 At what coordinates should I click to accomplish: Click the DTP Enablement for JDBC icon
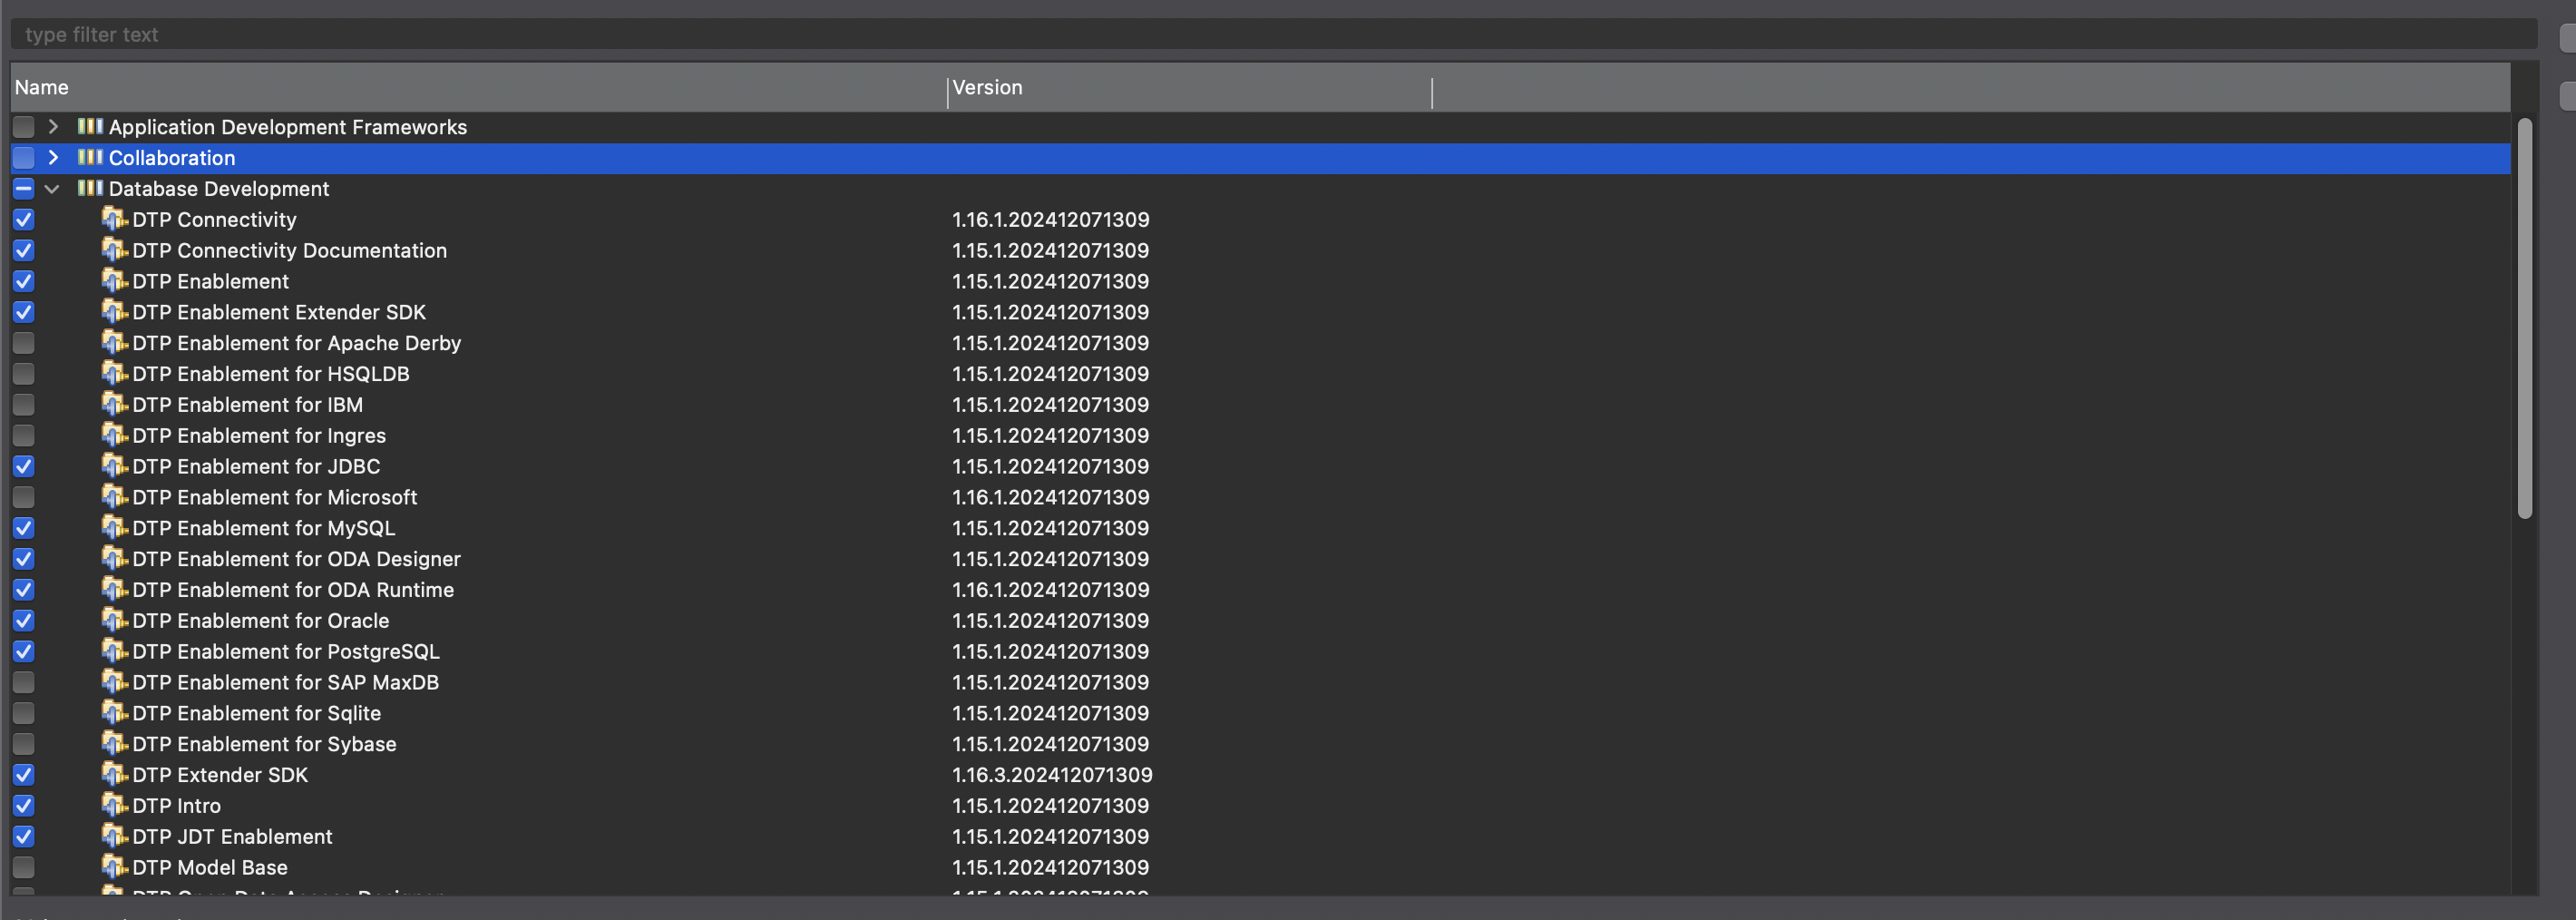click(x=115, y=466)
